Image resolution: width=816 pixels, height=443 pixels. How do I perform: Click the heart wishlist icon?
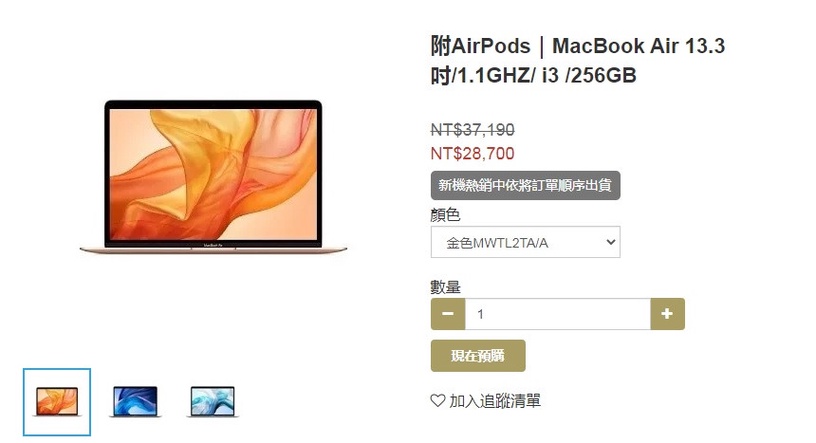point(438,400)
